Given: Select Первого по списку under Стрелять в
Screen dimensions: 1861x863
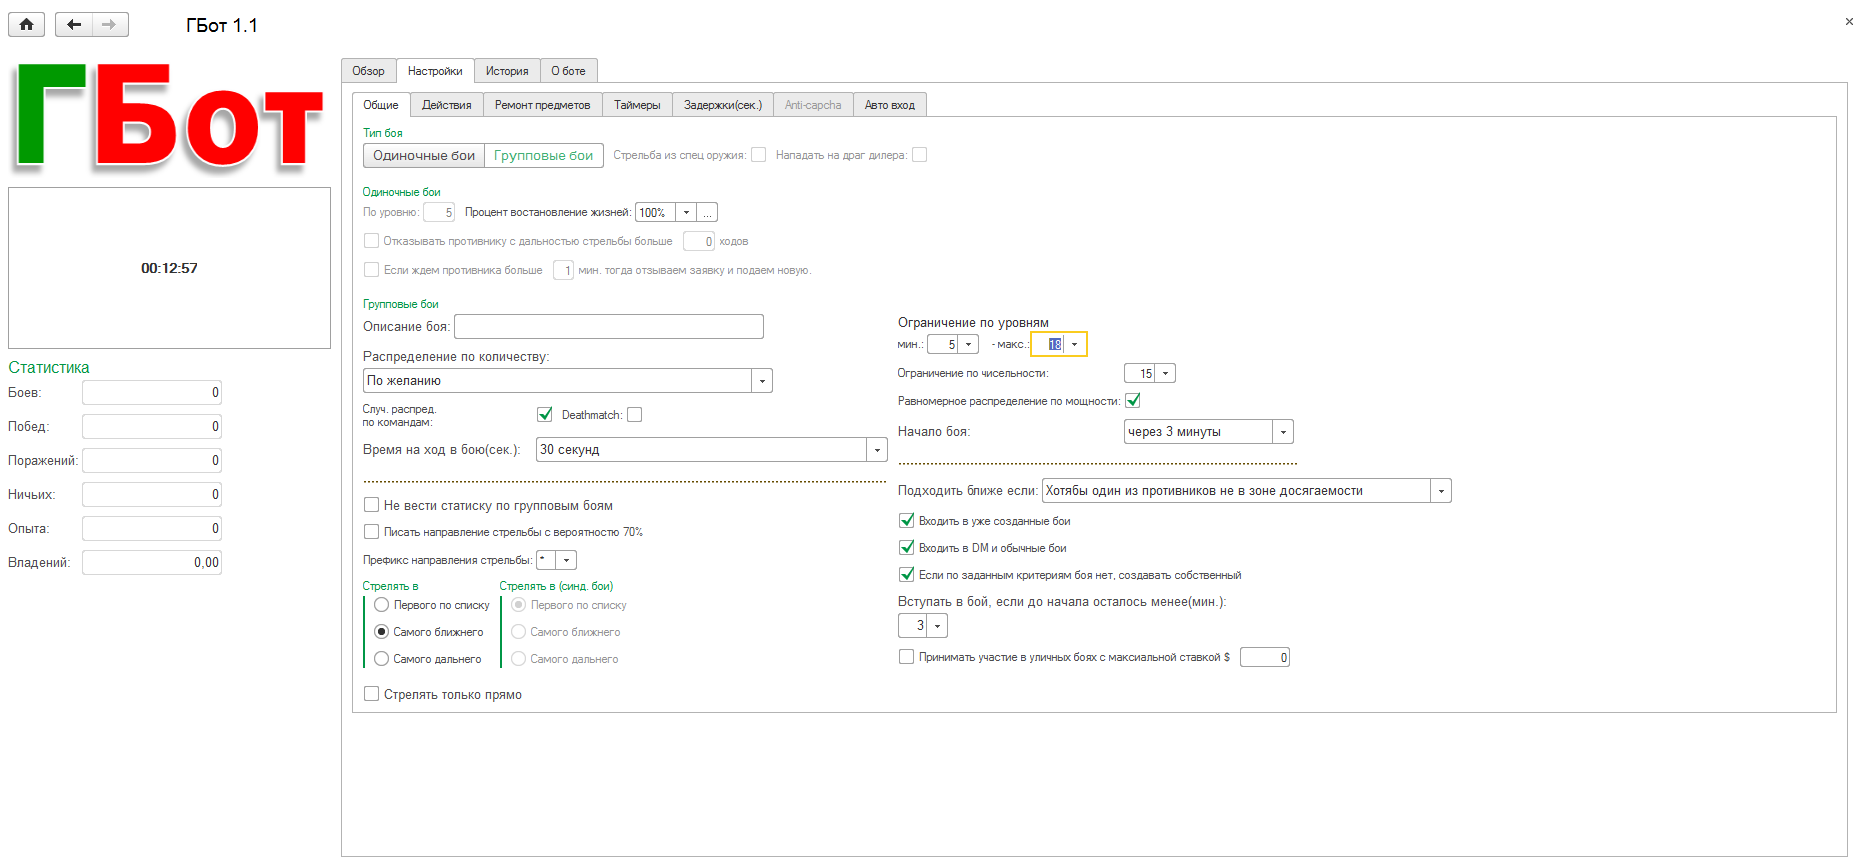Looking at the screenshot, I should tap(381, 605).
